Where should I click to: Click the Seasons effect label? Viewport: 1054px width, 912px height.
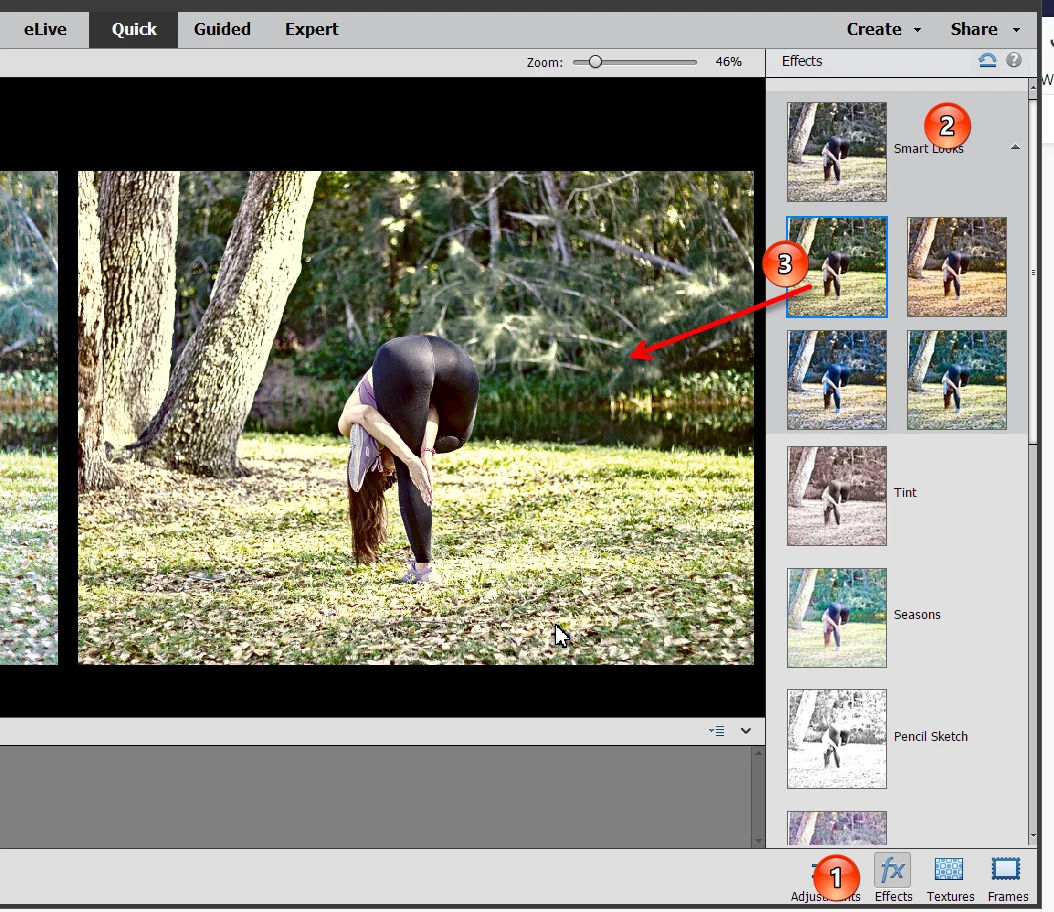pos(917,615)
